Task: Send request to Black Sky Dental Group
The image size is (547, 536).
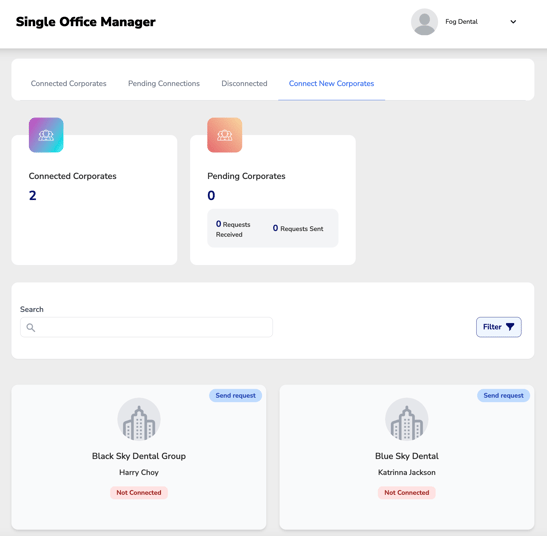Action: point(235,395)
